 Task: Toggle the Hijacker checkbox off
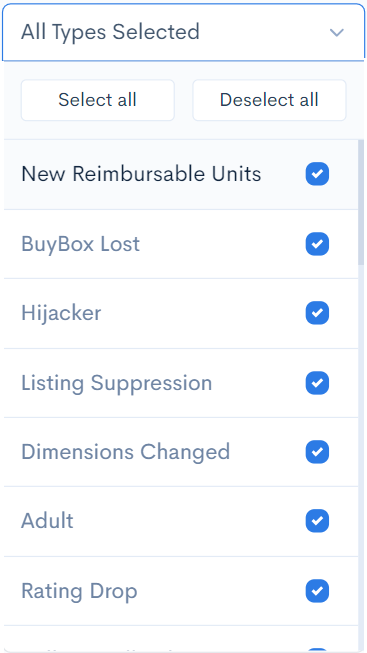tap(317, 313)
